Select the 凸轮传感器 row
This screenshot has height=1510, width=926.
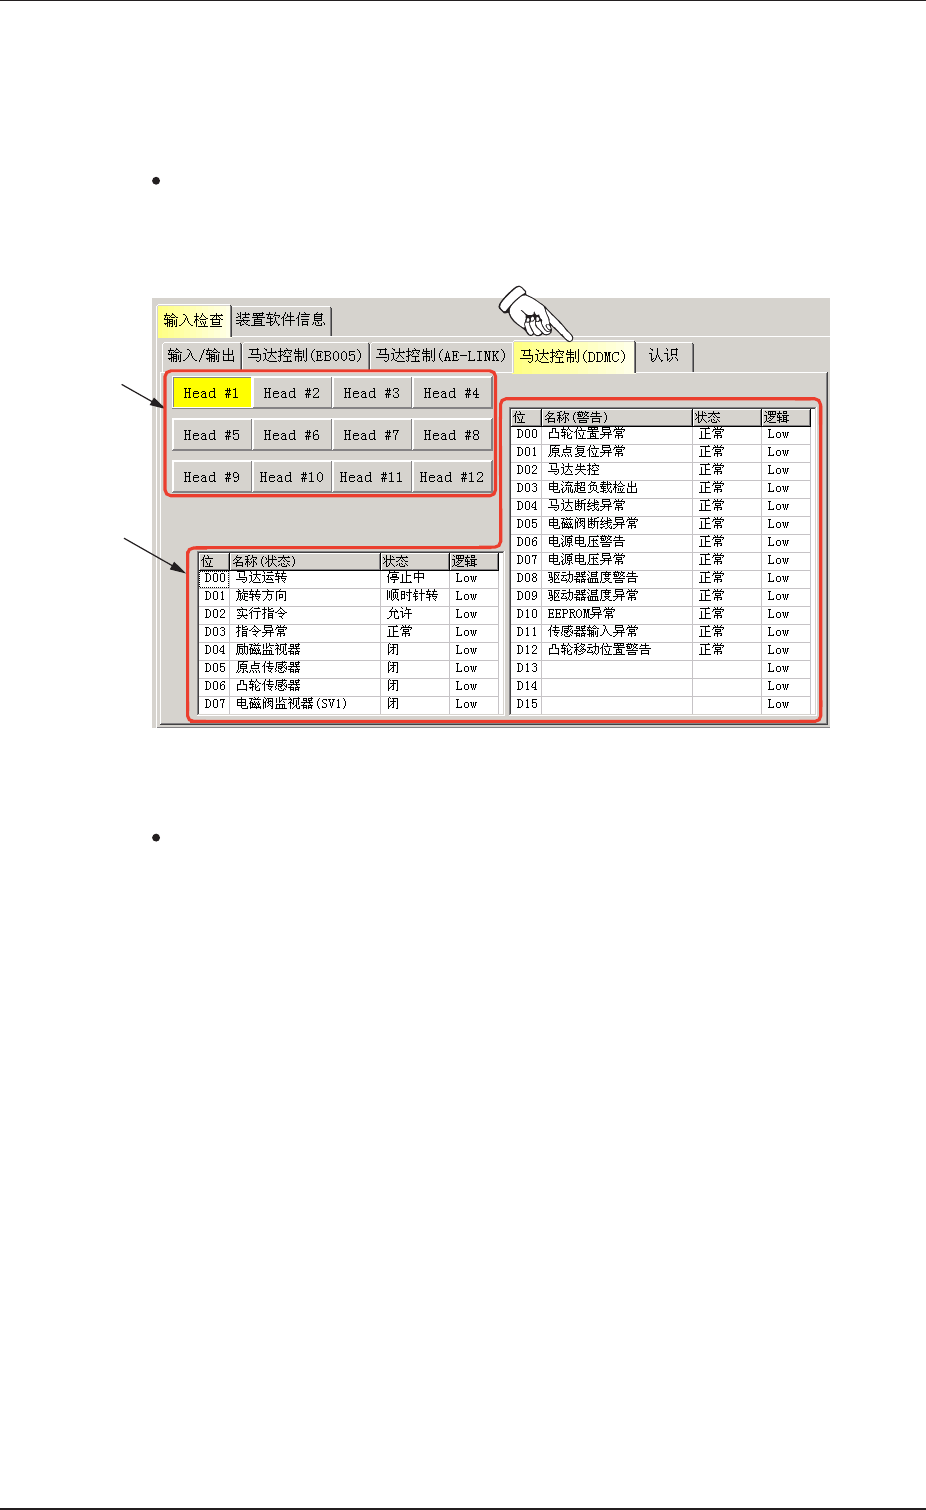[x=348, y=686]
